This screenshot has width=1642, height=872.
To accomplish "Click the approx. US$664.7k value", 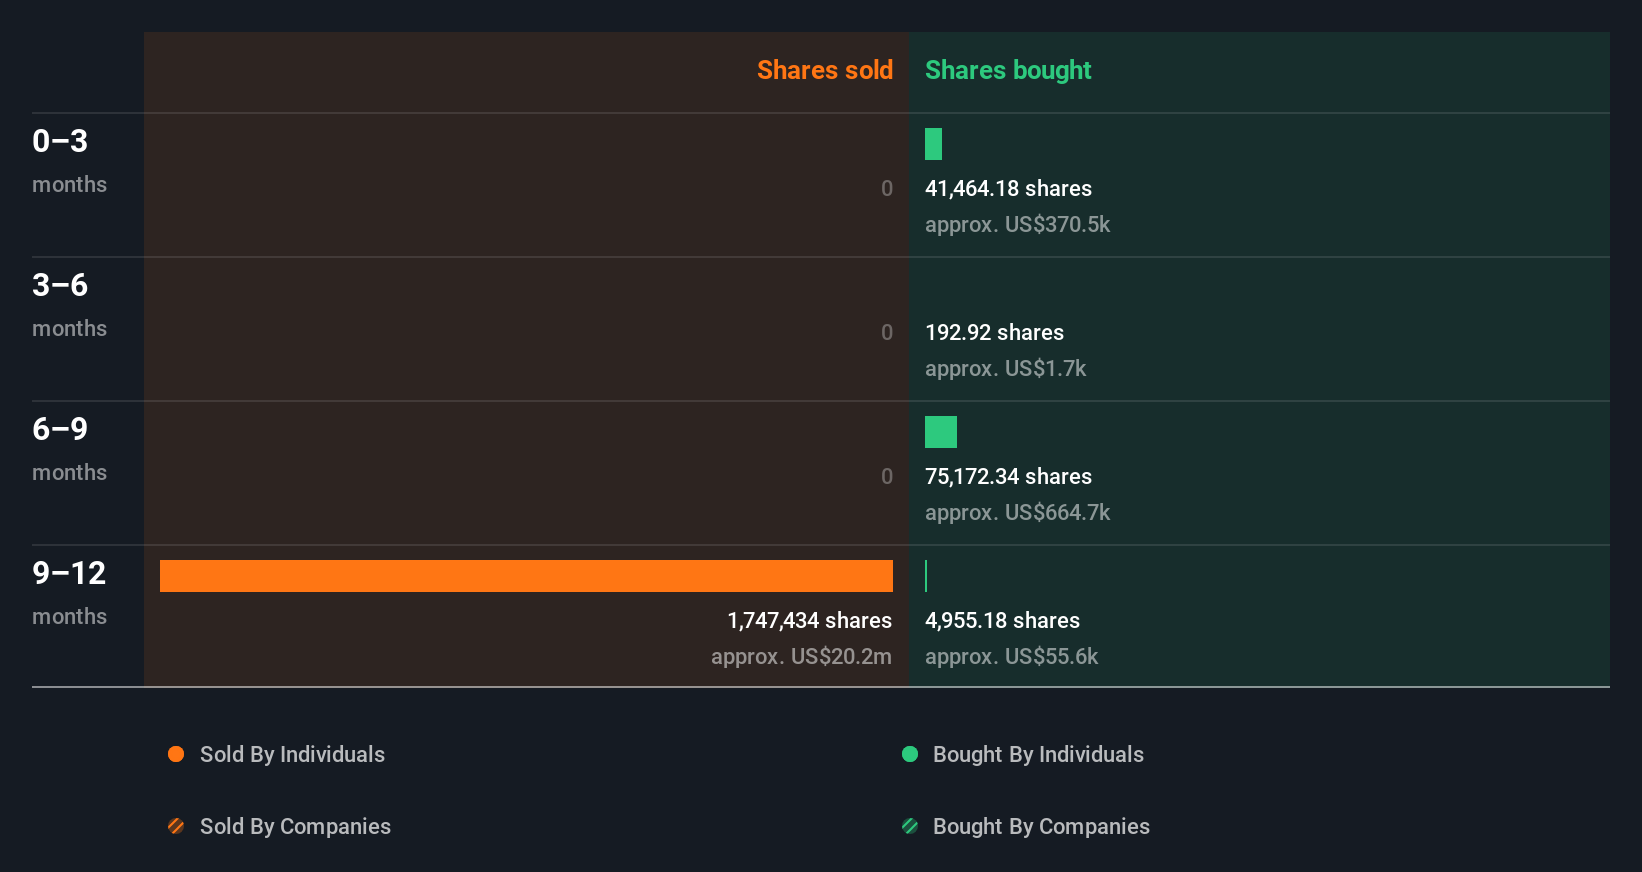I will click(1017, 513).
